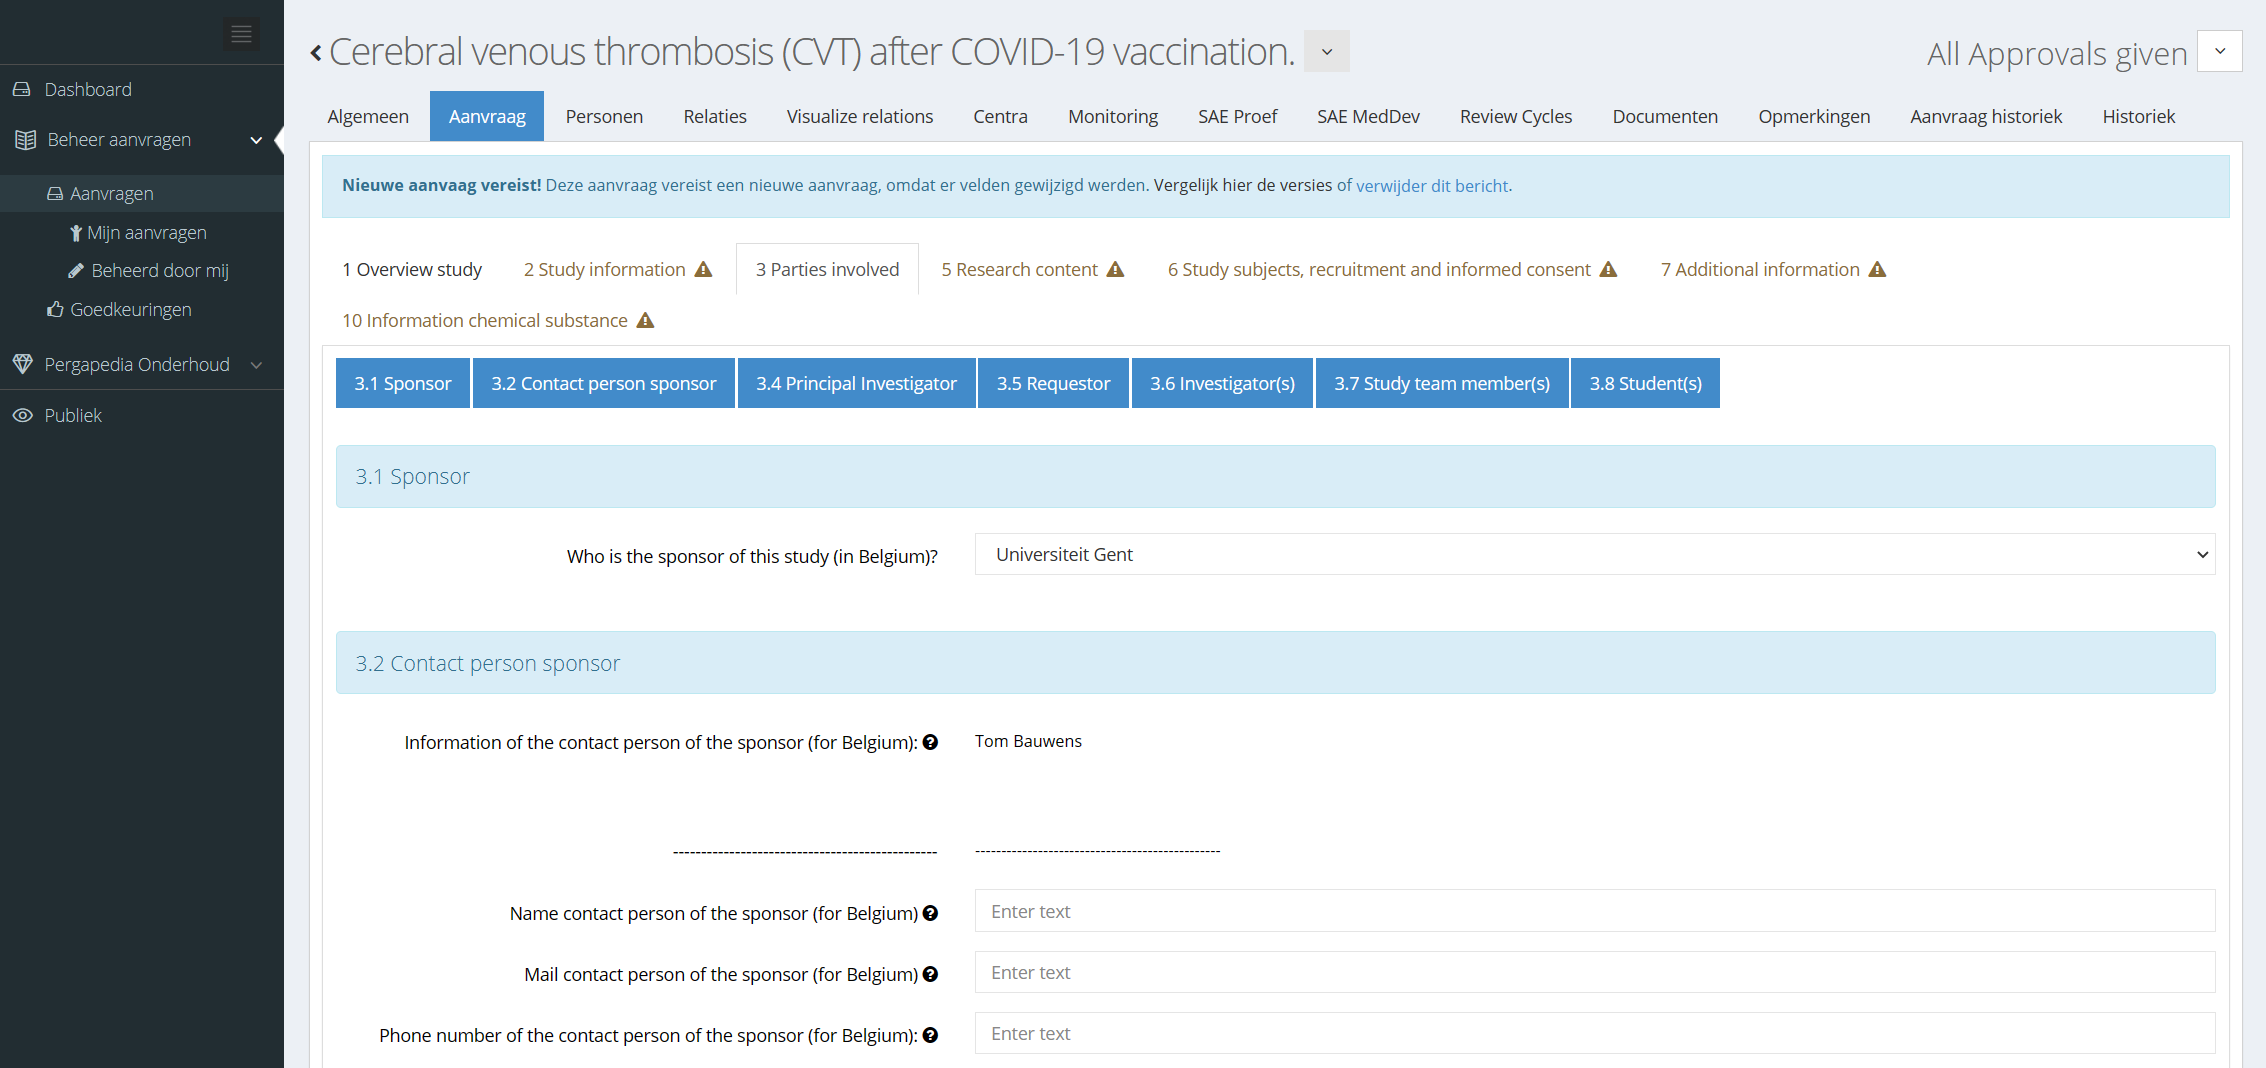Open the All Approvals given dropdown

(2219, 51)
